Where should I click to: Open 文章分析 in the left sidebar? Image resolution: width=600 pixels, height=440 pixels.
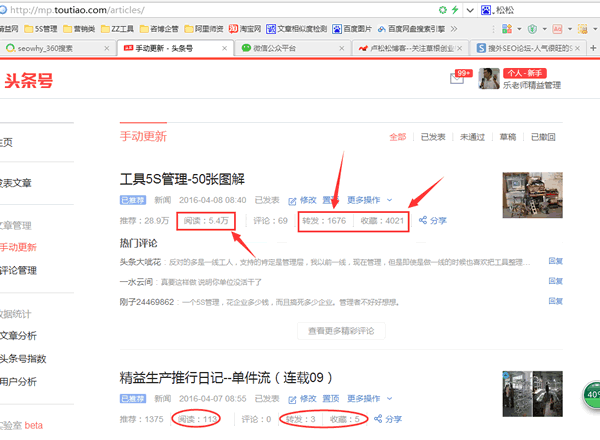(18, 335)
